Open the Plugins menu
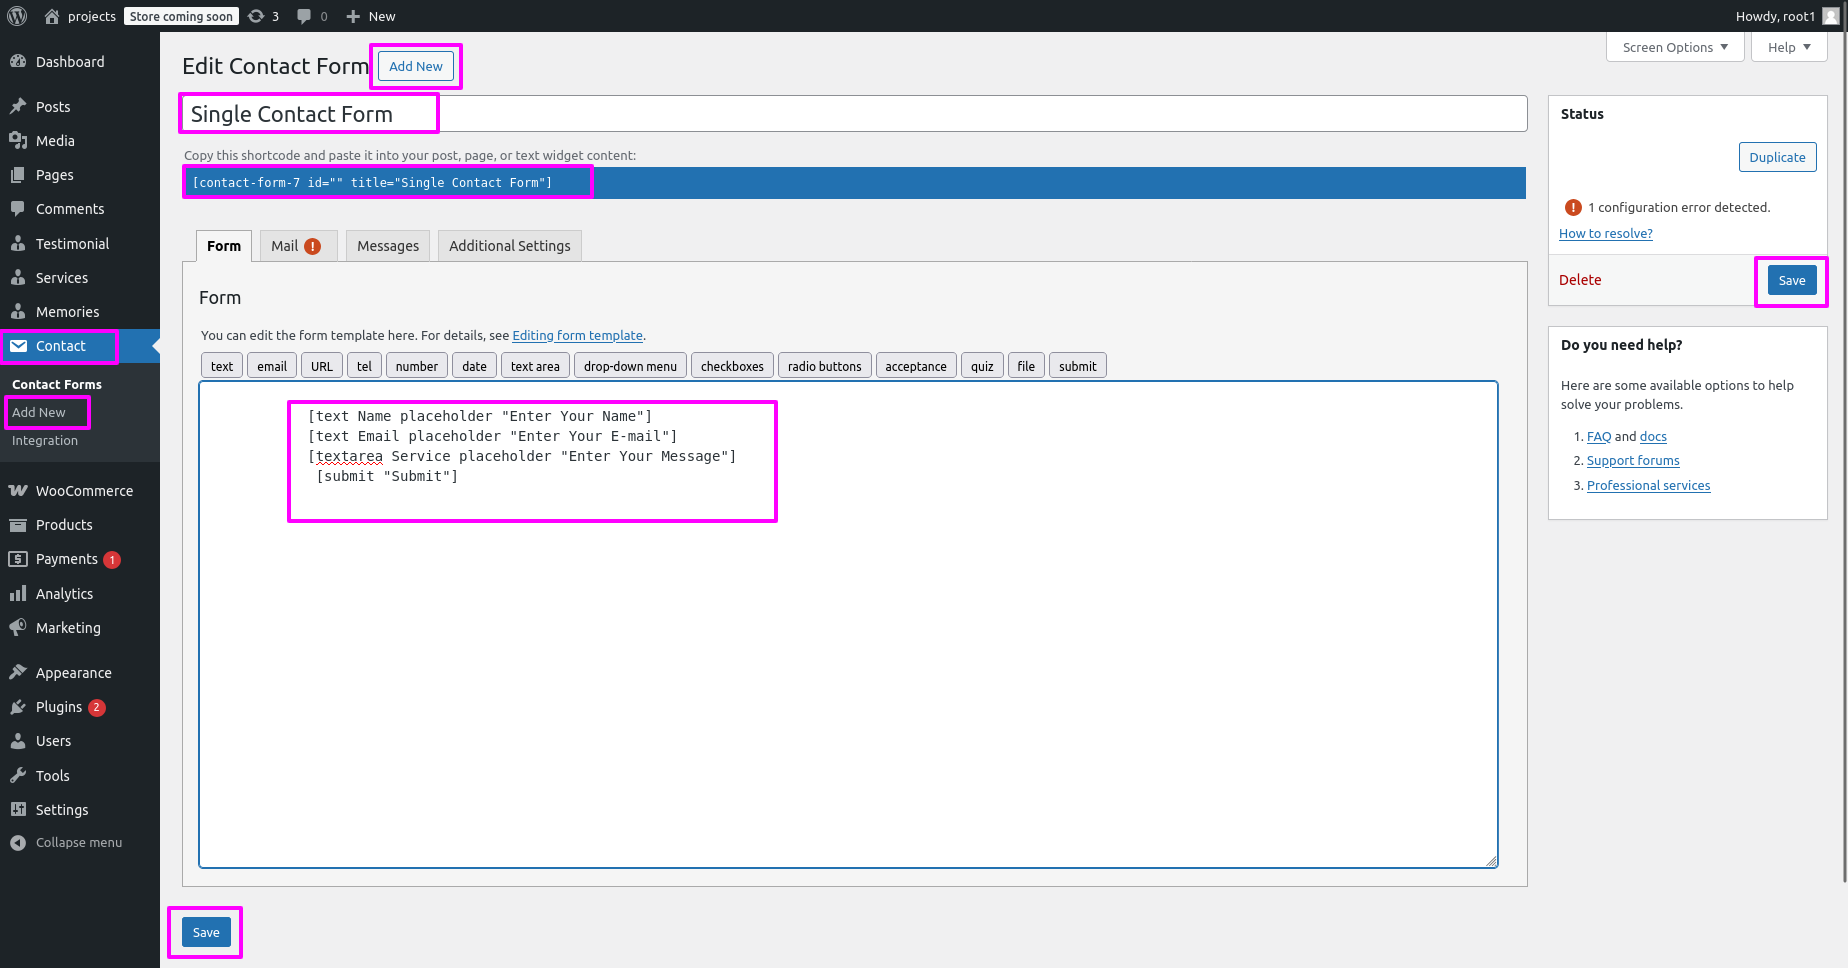Image resolution: width=1848 pixels, height=968 pixels. pos(59,707)
